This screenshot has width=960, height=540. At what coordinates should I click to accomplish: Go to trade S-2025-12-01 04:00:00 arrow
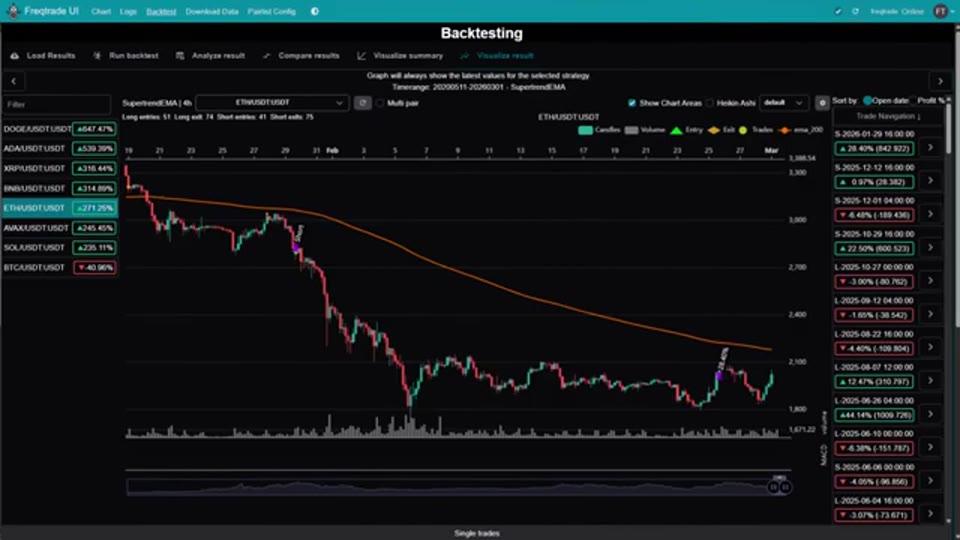930,214
